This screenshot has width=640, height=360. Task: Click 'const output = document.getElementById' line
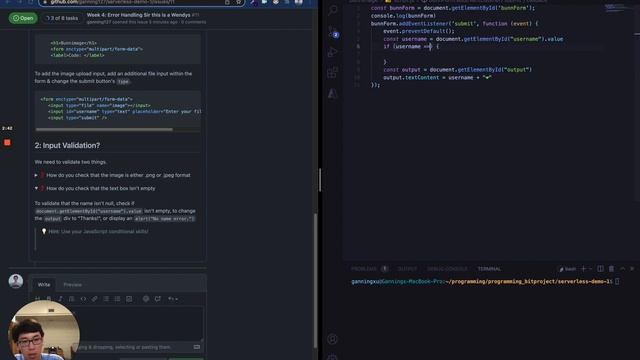(x=458, y=70)
